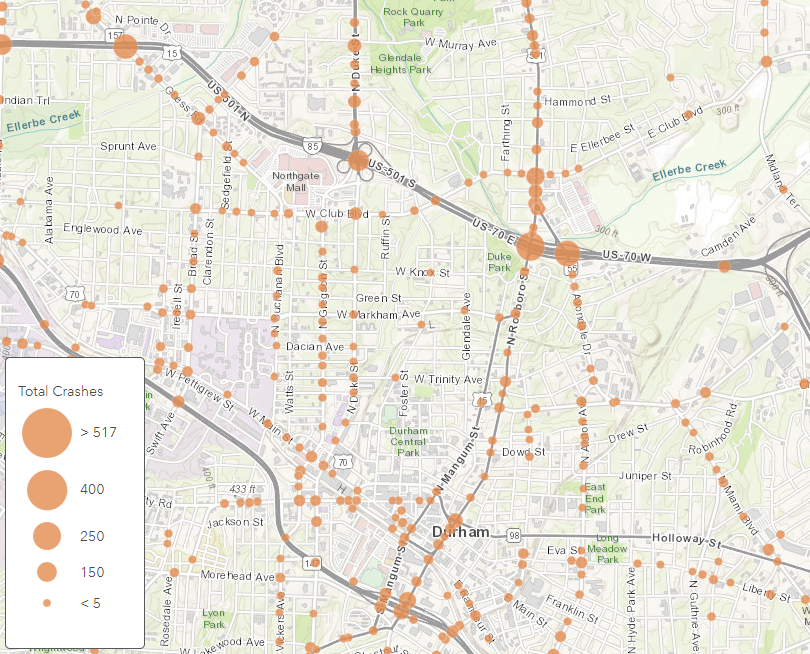Select the Juniper St label
This screenshot has height=654, width=810.
(x=646, y=475)
